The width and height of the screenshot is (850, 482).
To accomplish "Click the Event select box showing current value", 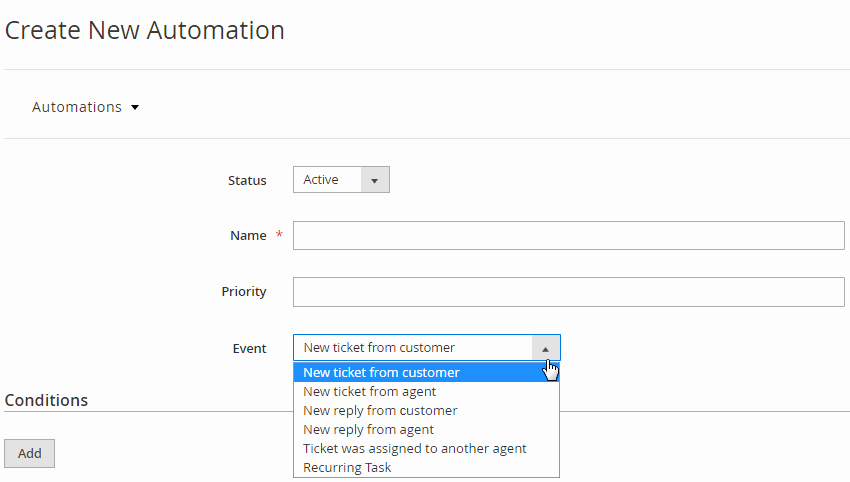I will coord(427,348).
